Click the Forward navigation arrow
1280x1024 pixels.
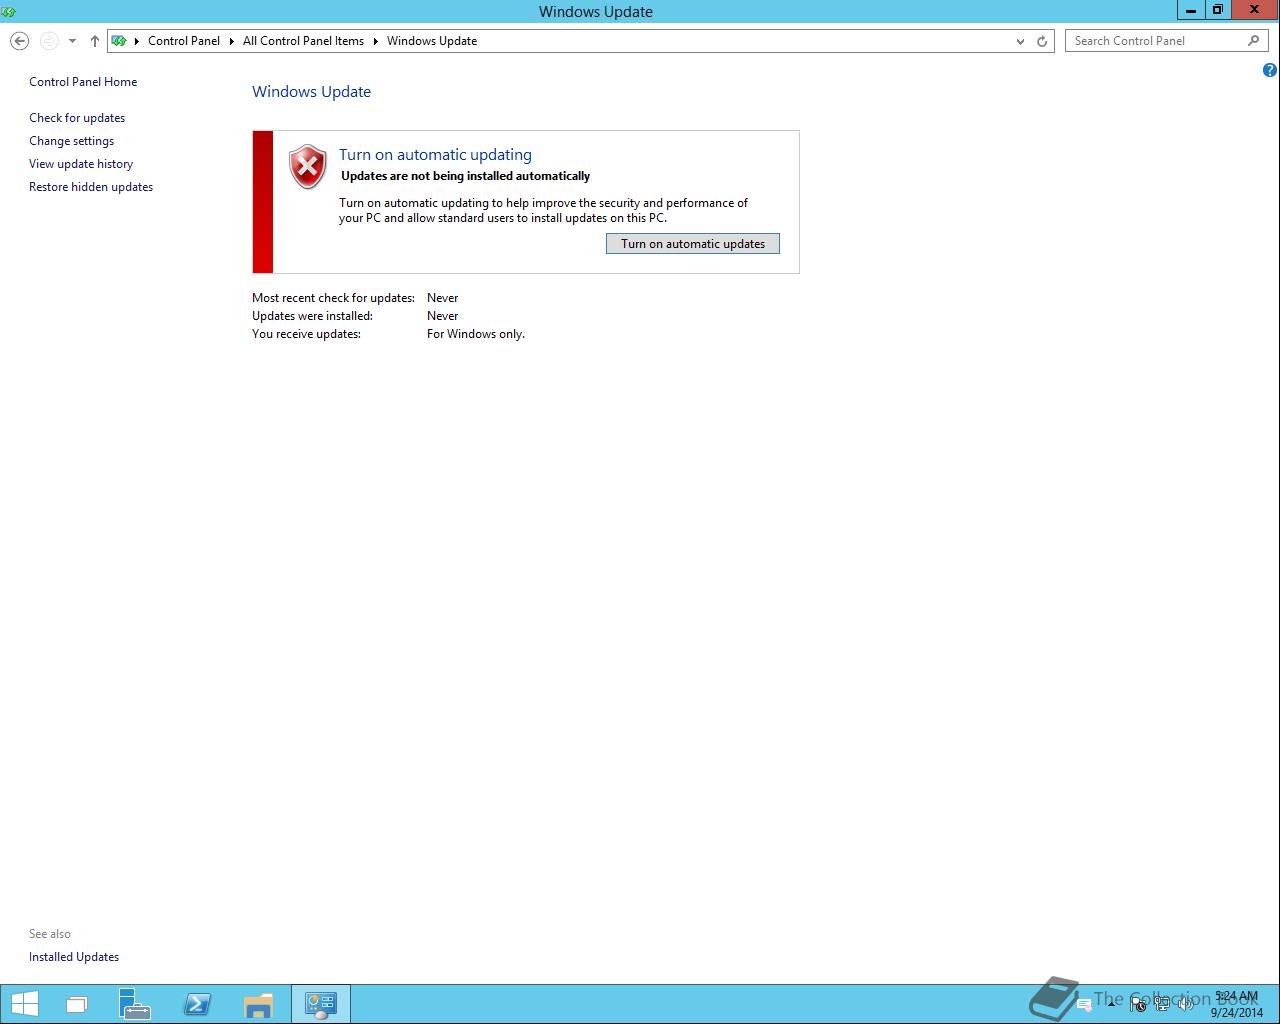(49, 41)
